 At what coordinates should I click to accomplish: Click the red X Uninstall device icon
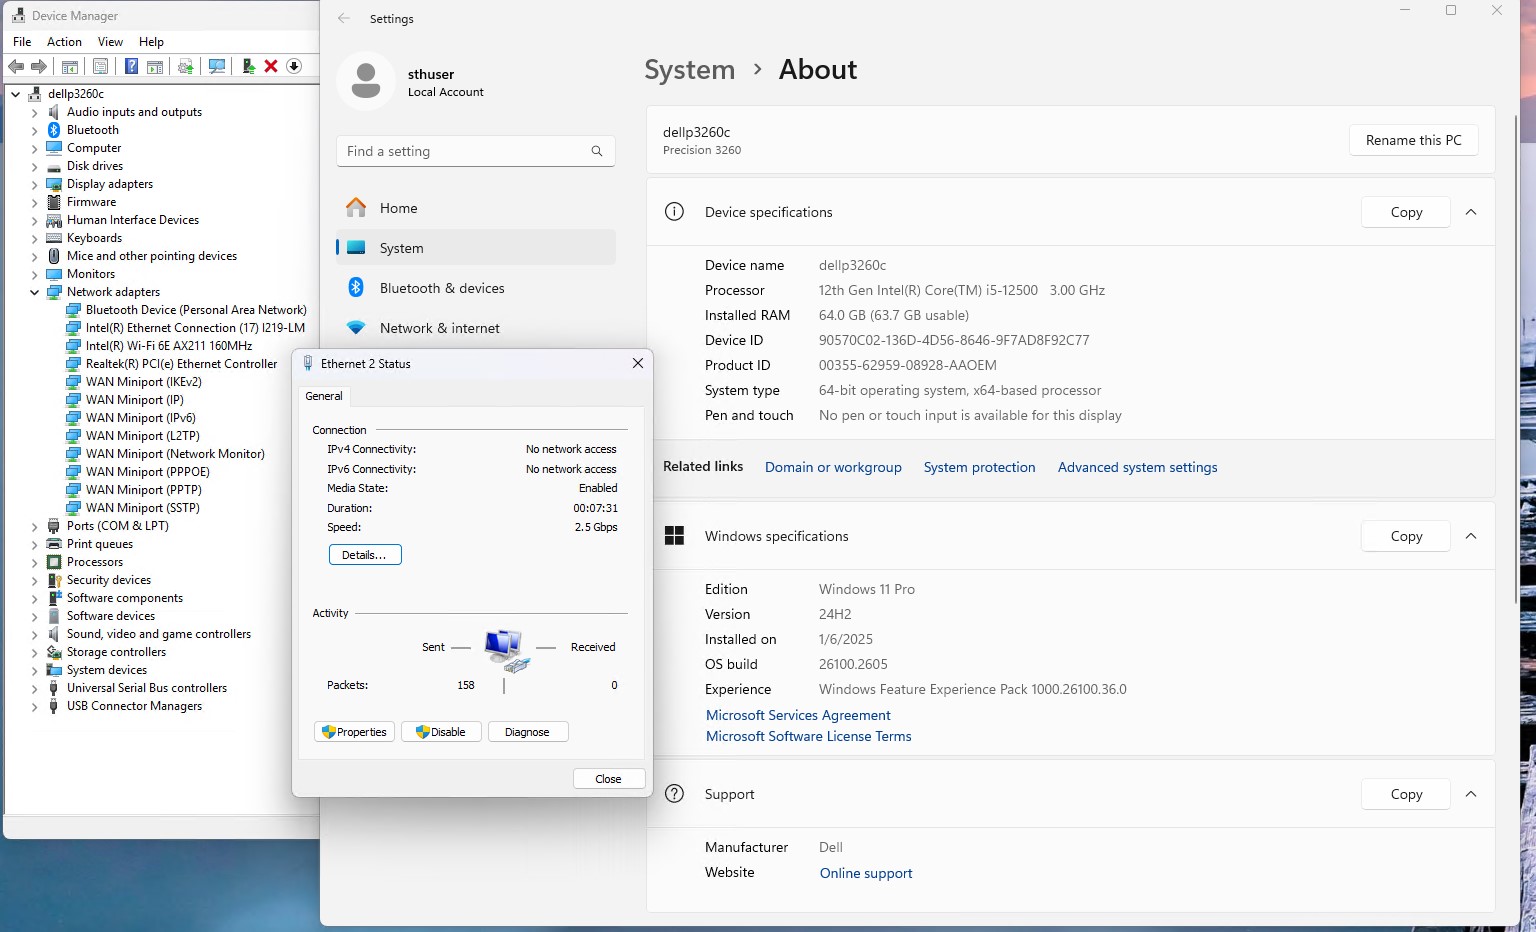pyautogui.click(x=271, y=66)
